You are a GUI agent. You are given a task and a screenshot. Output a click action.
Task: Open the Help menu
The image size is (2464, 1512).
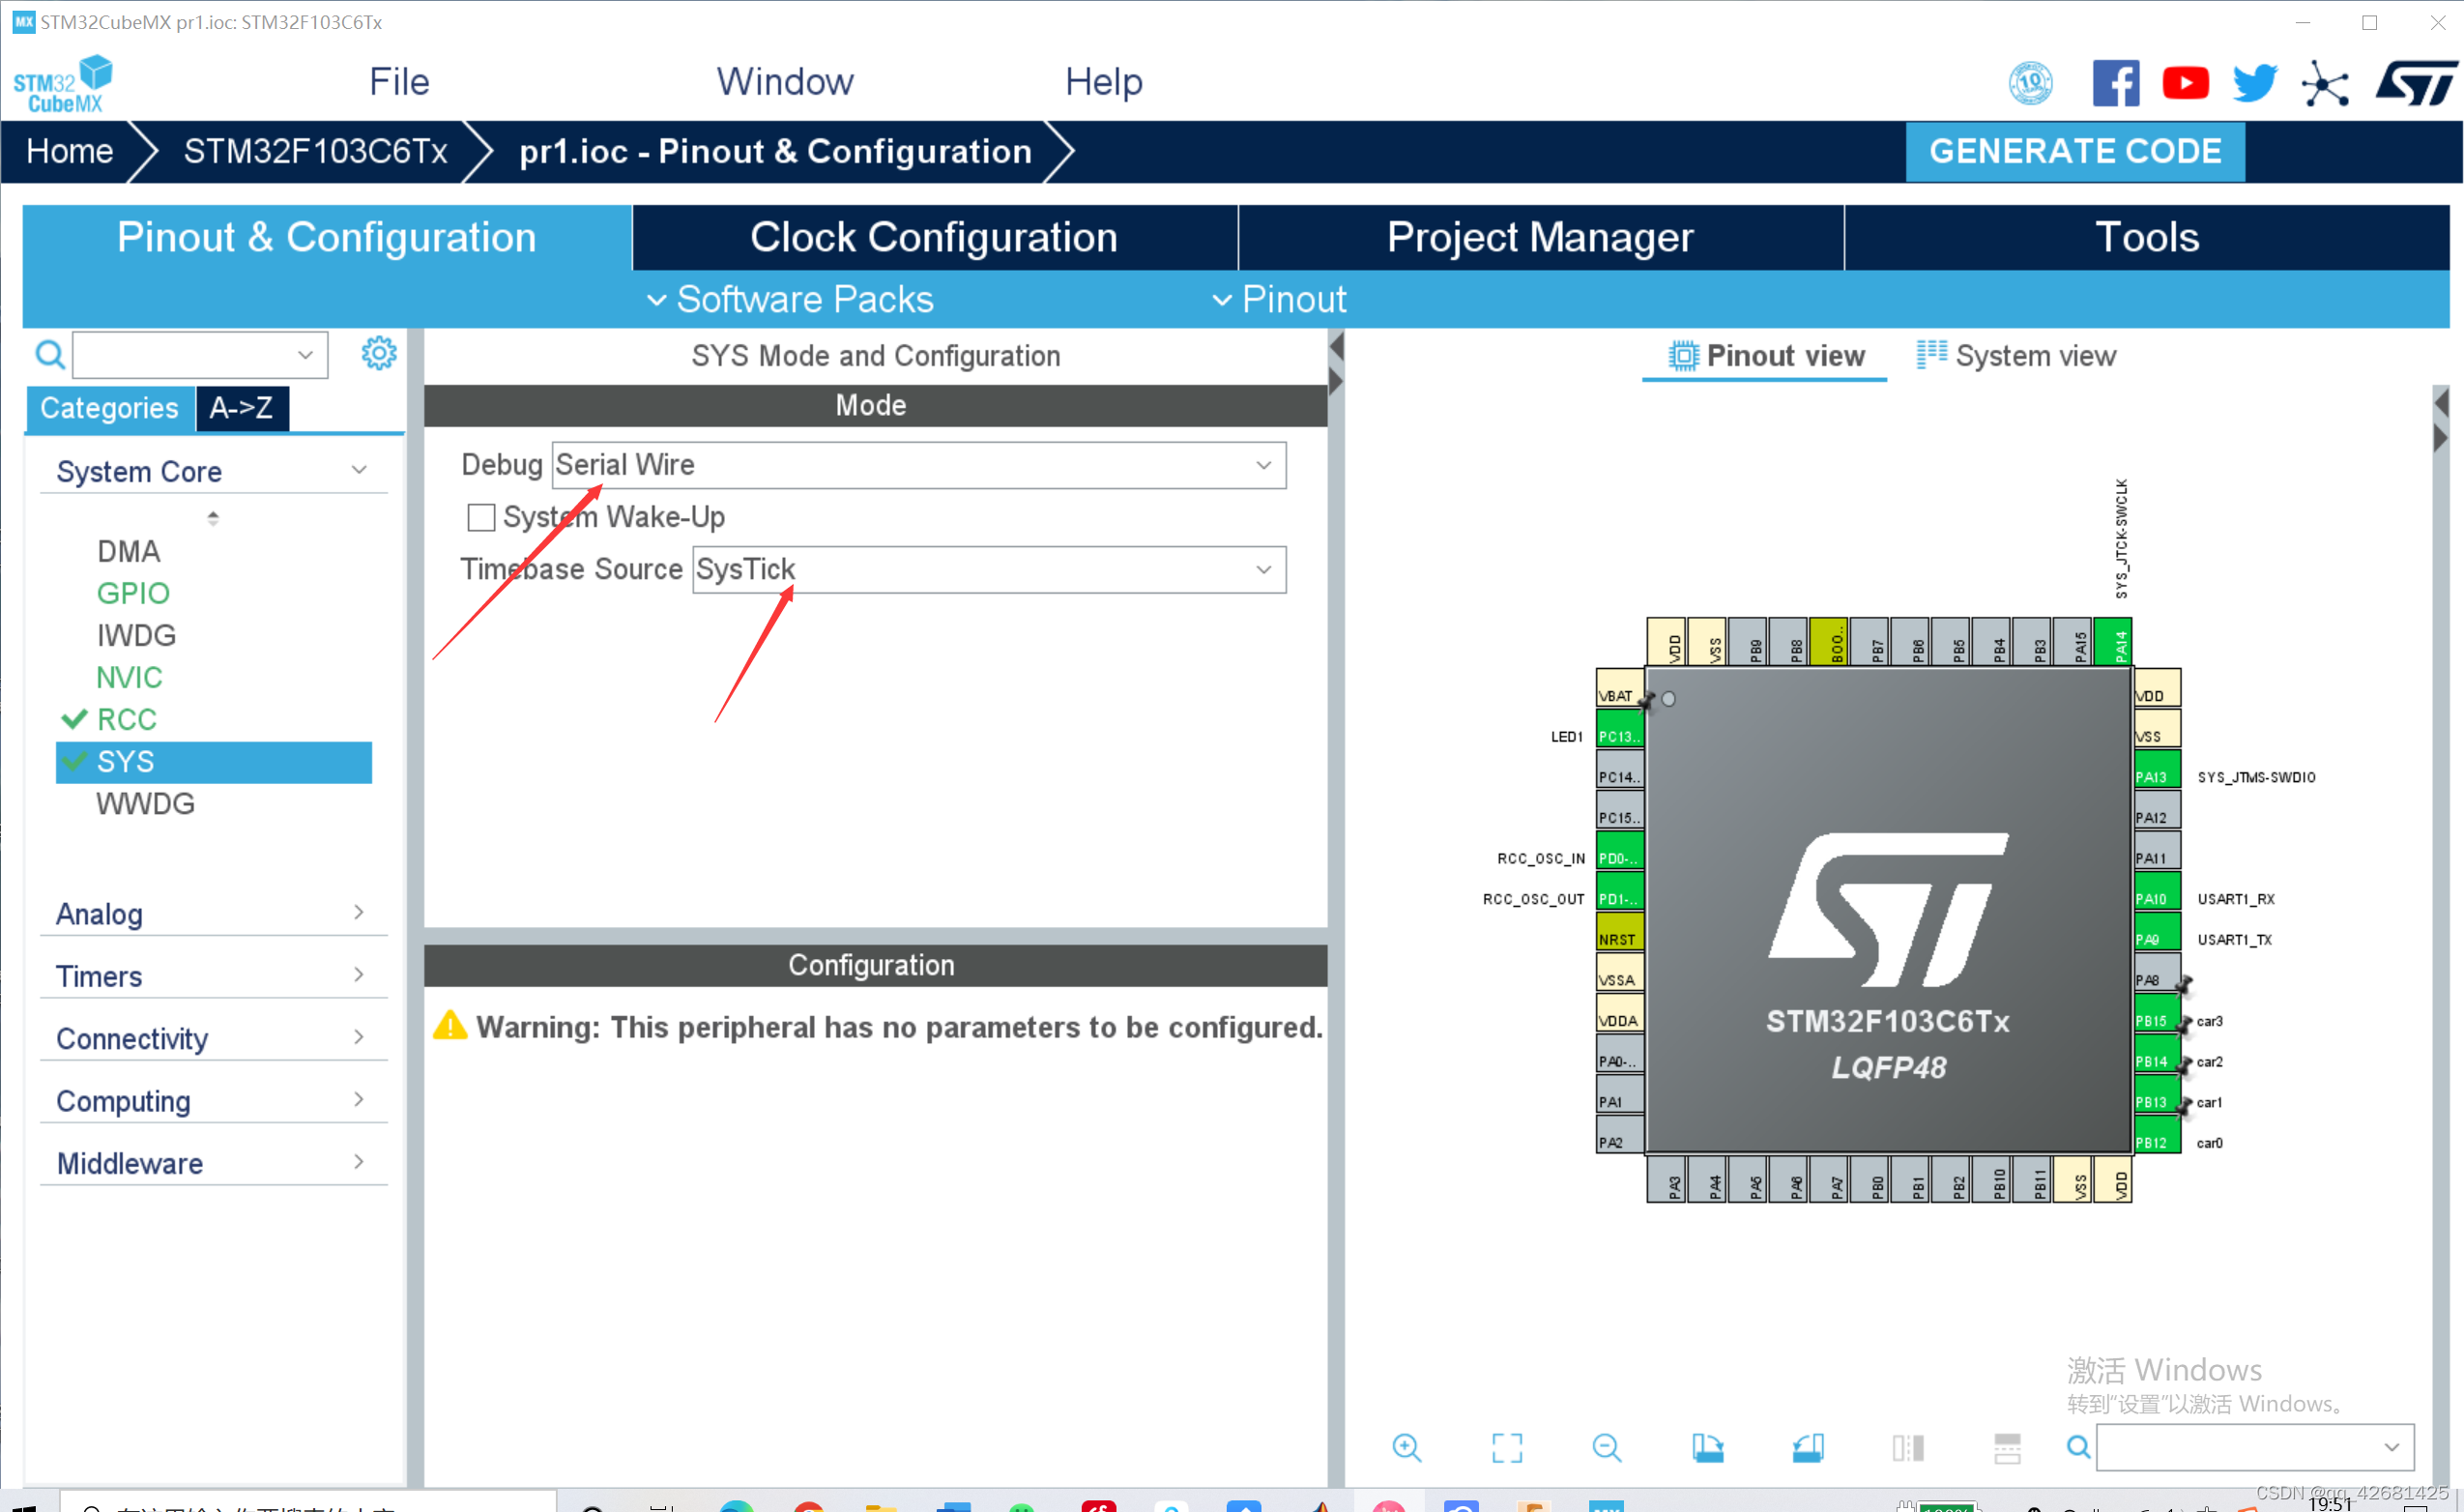tap(1103, 82)
